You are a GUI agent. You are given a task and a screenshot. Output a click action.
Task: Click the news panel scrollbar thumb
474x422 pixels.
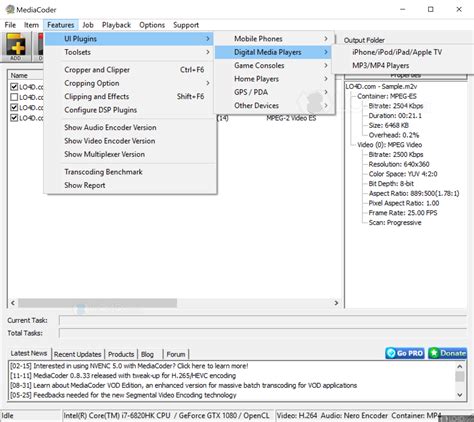click(460, 377)
